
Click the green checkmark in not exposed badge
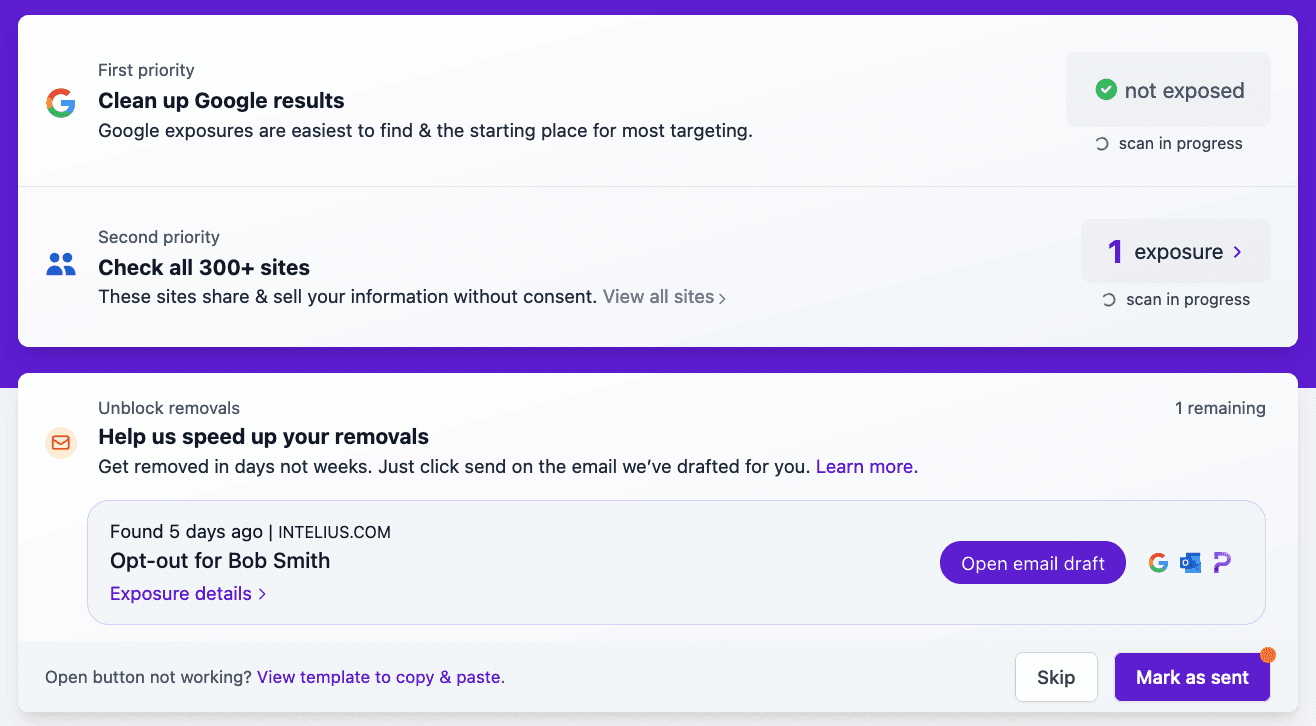(1105, 90)
